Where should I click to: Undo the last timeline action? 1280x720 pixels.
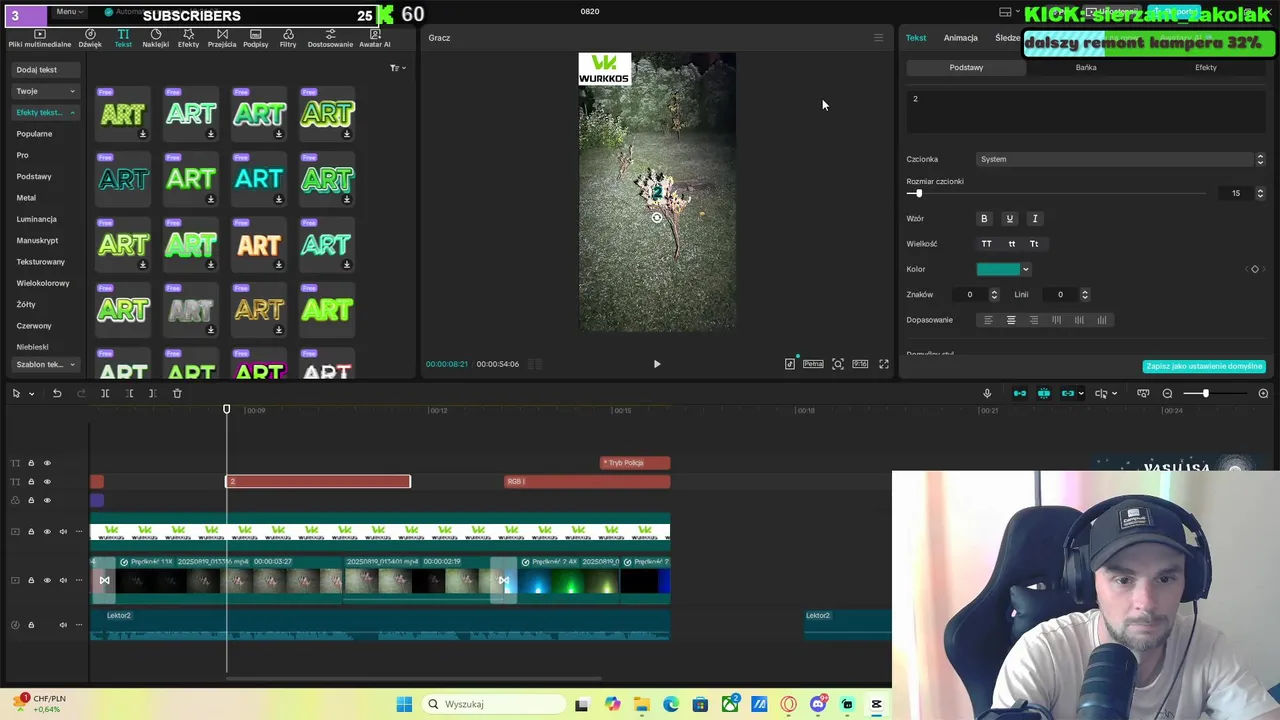click(x=57, y=393)
